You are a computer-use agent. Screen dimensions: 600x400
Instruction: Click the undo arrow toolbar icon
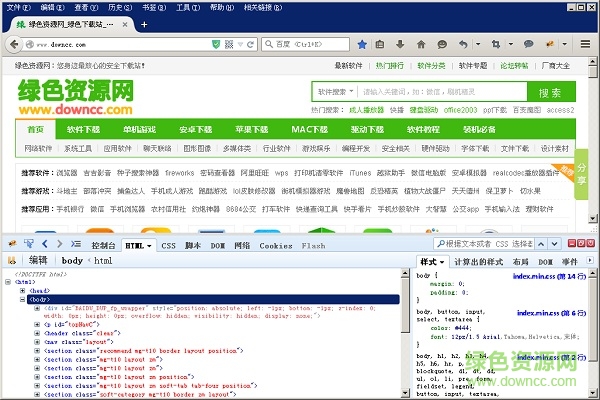(x=463, y=44)
